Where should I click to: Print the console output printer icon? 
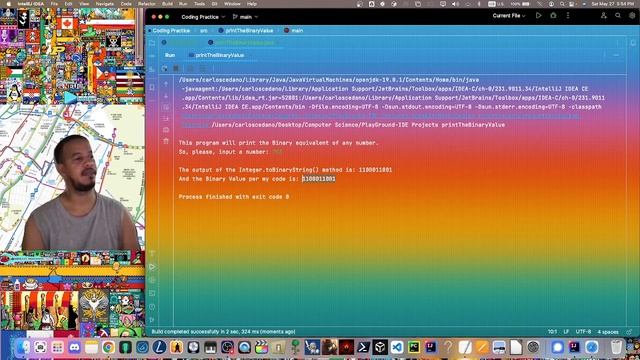click(166, 130)
